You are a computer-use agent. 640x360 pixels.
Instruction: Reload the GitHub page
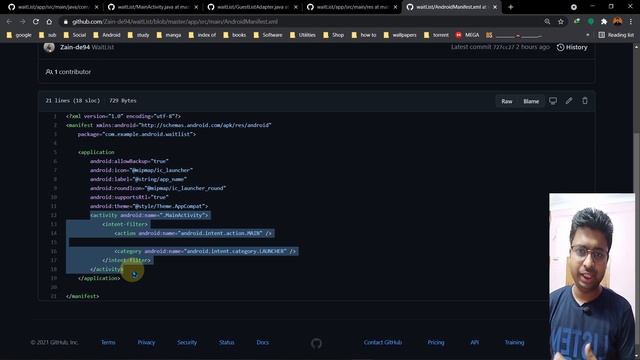36,22
